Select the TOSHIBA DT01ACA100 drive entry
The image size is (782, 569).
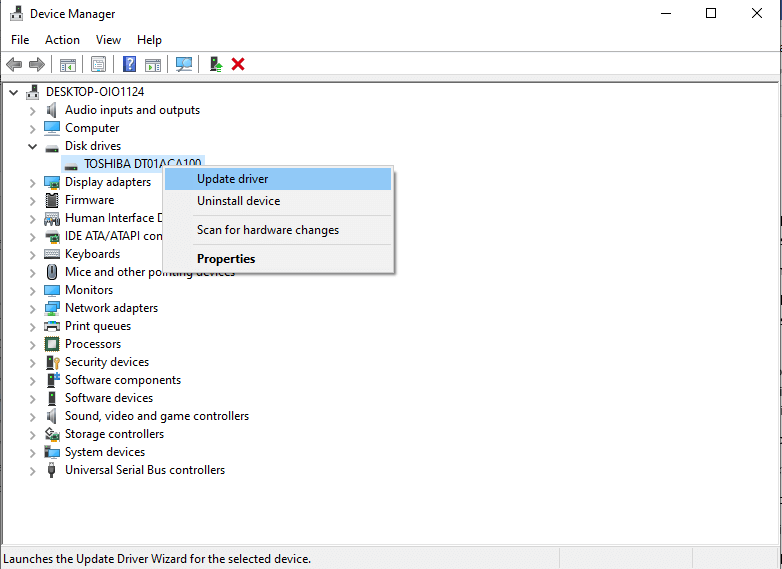click(133, 164)
